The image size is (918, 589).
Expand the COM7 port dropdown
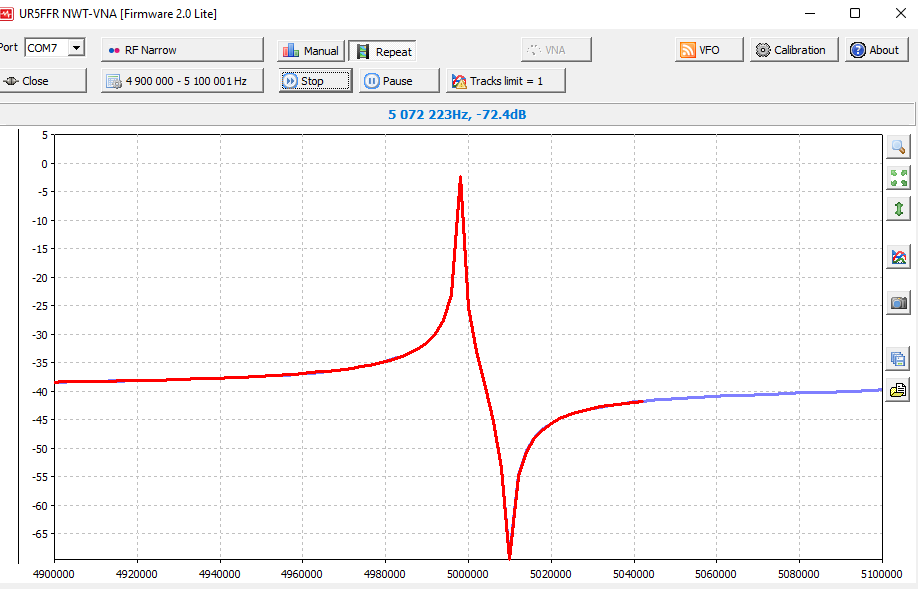77,48
